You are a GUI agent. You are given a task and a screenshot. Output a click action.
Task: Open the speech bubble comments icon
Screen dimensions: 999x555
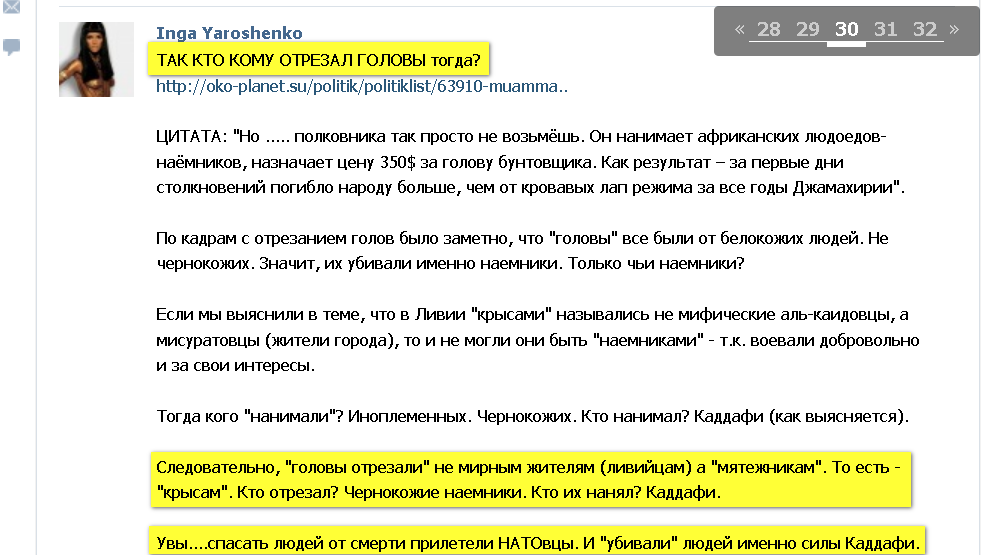click(x=11, y=47)
